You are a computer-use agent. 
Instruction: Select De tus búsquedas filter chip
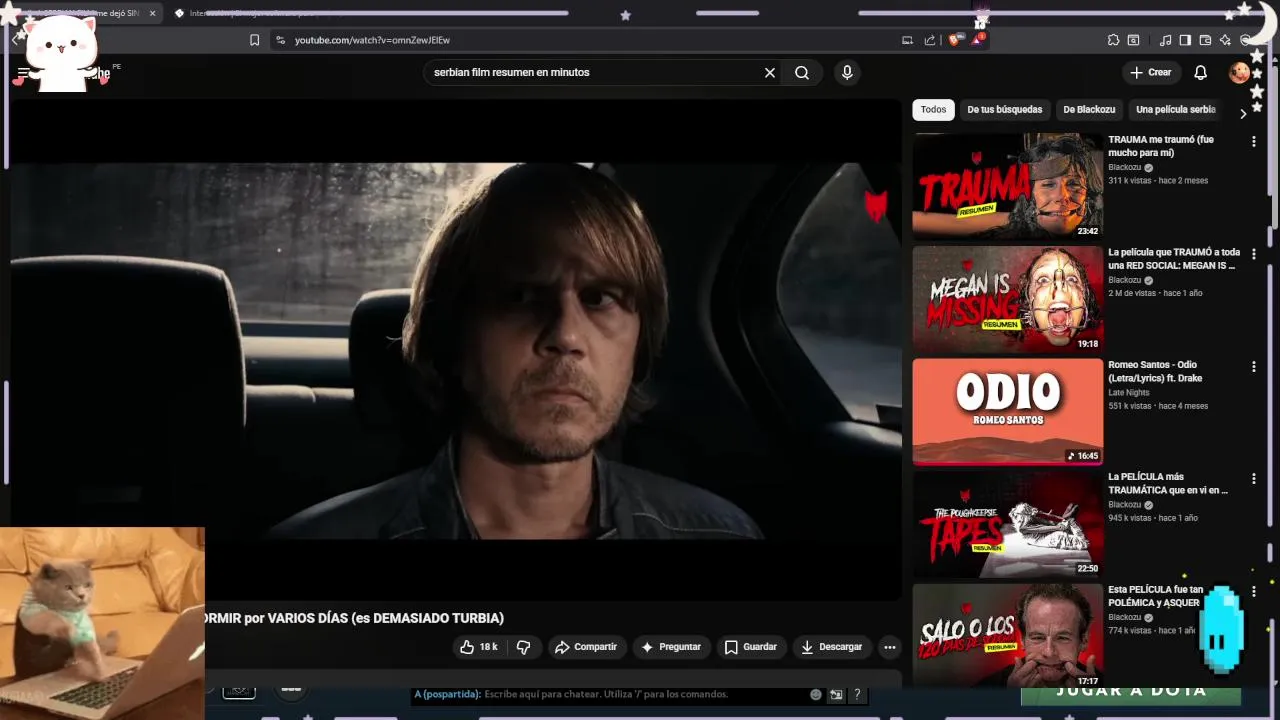1004,110
